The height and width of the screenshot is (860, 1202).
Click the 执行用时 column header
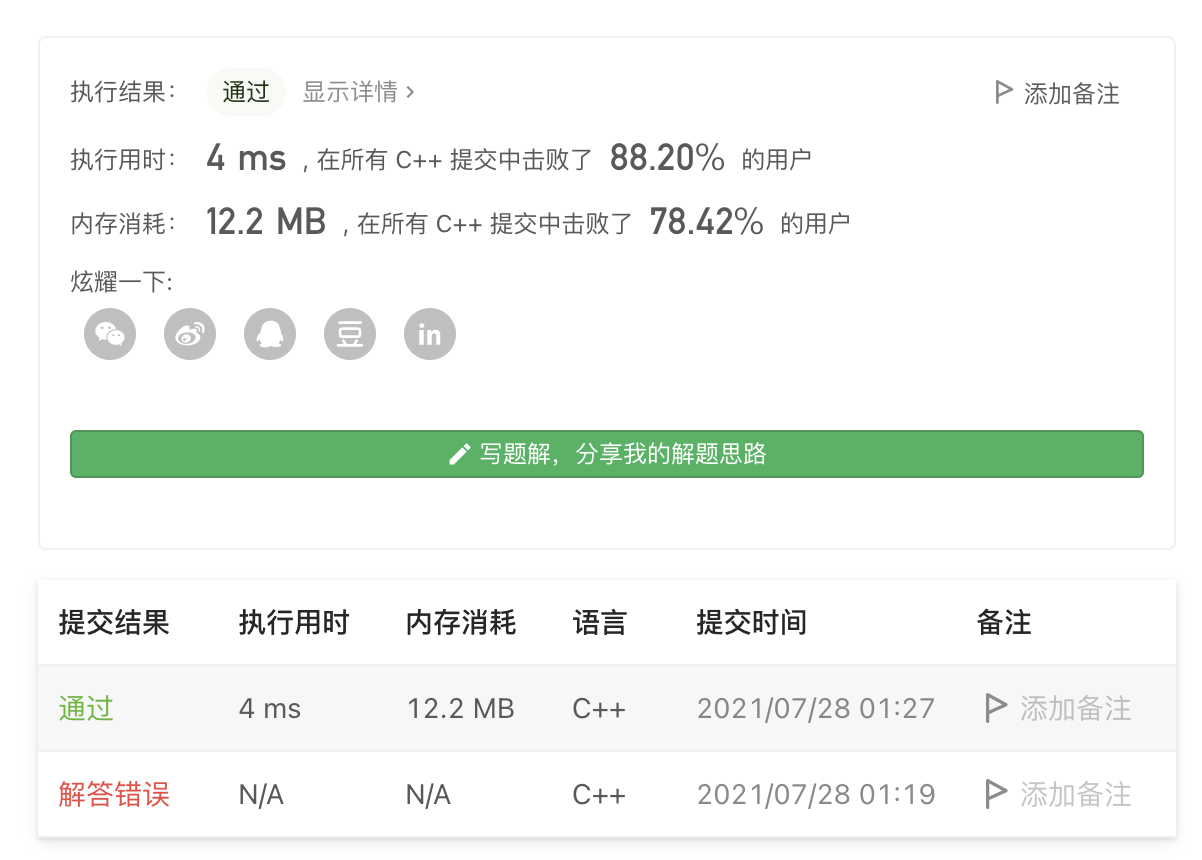[x=294, y=623]
